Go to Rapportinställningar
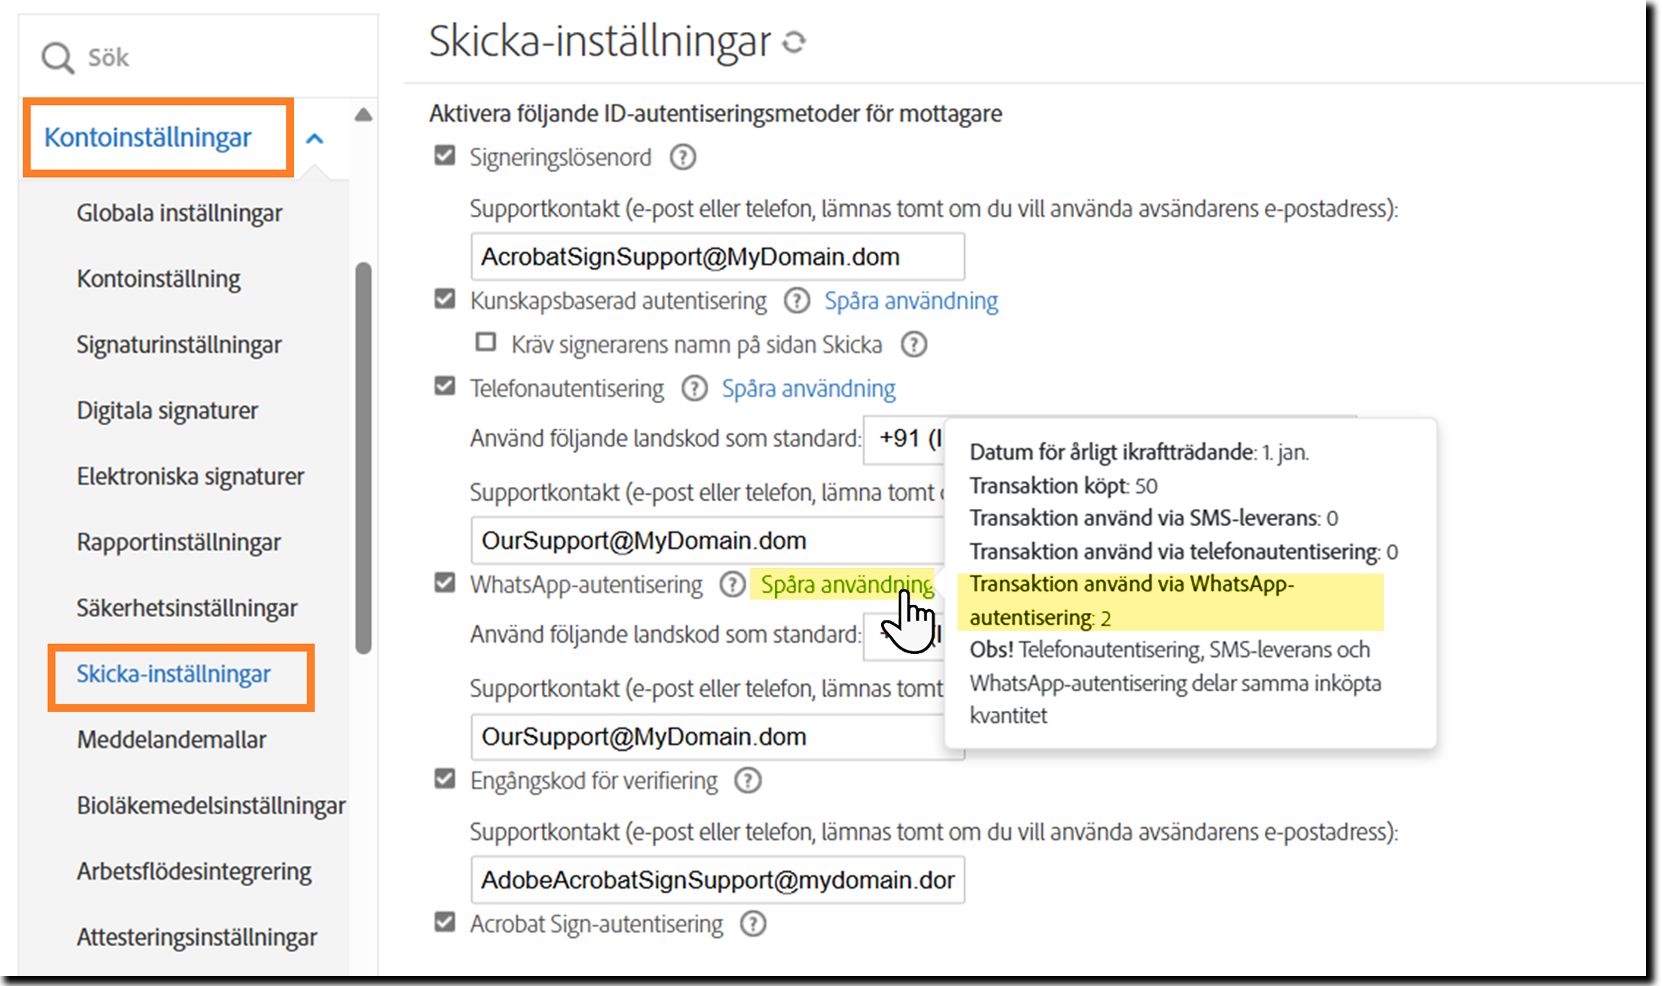1663x986 pixels. (x=179, y=543)
